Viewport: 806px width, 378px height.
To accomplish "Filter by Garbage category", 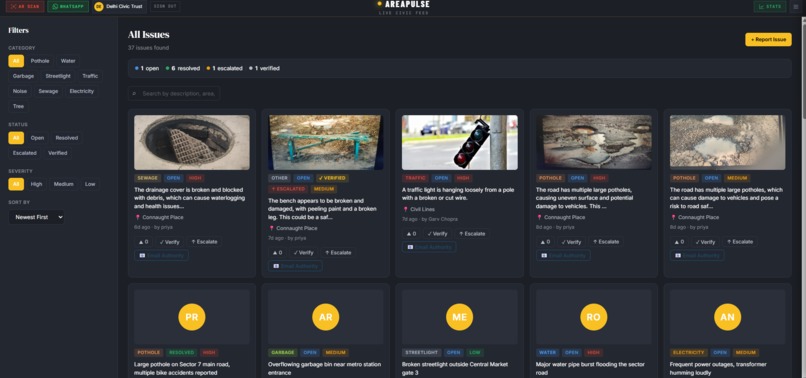I will [x=24, y=76].
